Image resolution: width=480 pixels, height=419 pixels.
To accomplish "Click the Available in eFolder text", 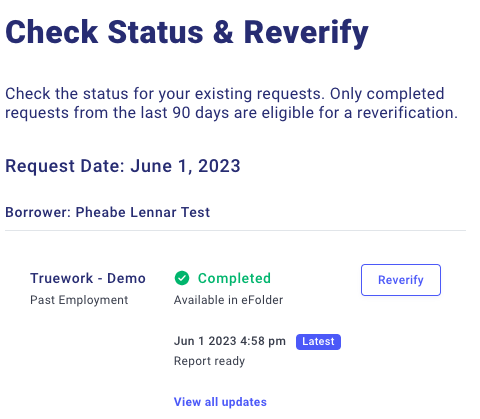I will coord(228,300).
